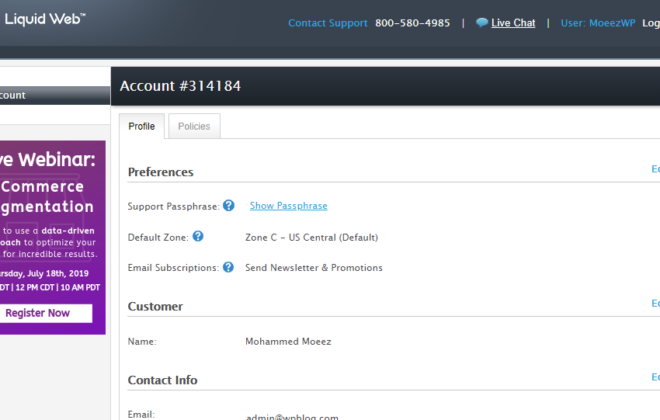Select Send Newsletter & Promotions text
Image resolution: width=660 pixels, height=420 pixels.
coord(314,268)
